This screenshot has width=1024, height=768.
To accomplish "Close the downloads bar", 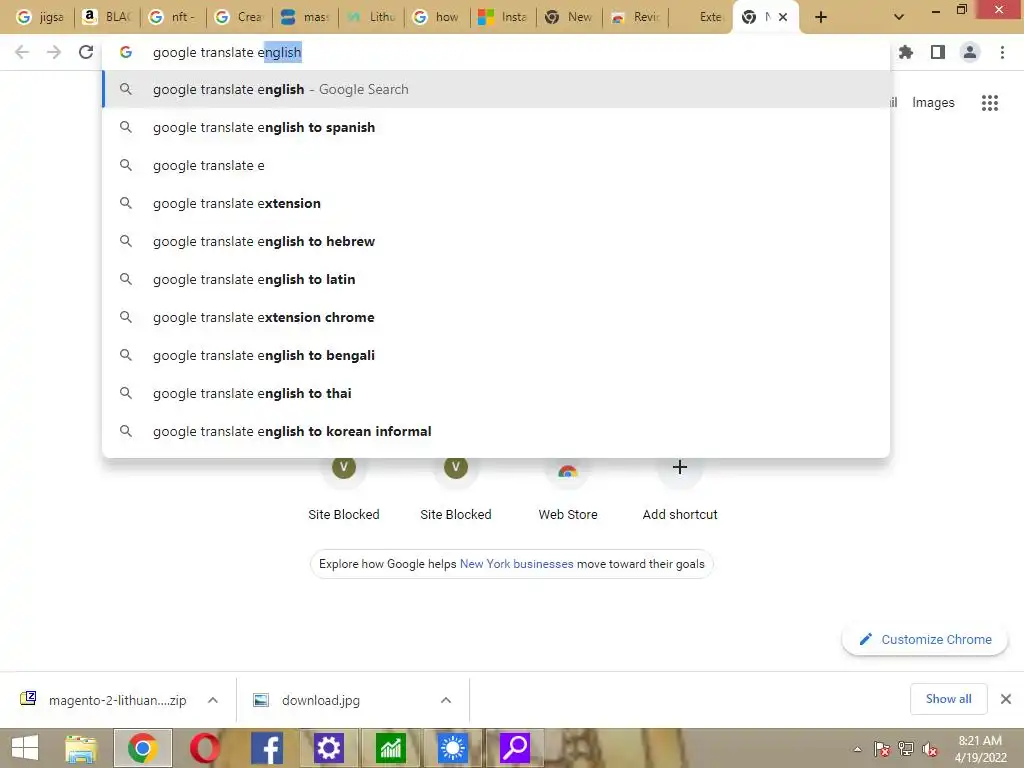I will tap(1006, 699).
